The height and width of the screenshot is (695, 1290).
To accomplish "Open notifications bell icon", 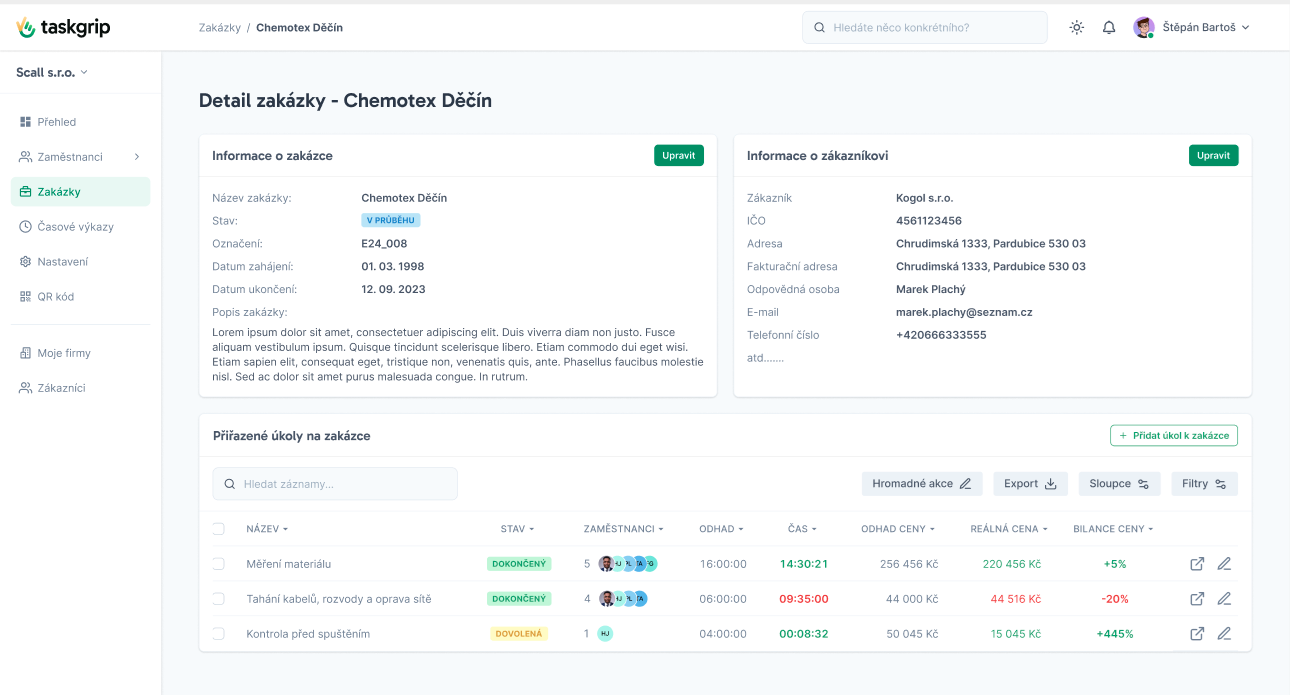I will pos(1109,28).
